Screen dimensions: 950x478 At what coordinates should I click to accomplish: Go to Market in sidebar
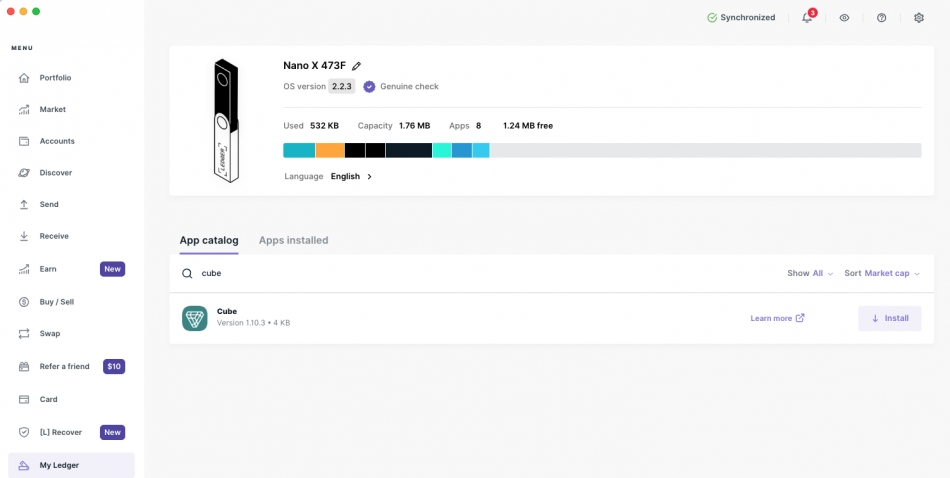pyautogui.click(x=71, y=110)
